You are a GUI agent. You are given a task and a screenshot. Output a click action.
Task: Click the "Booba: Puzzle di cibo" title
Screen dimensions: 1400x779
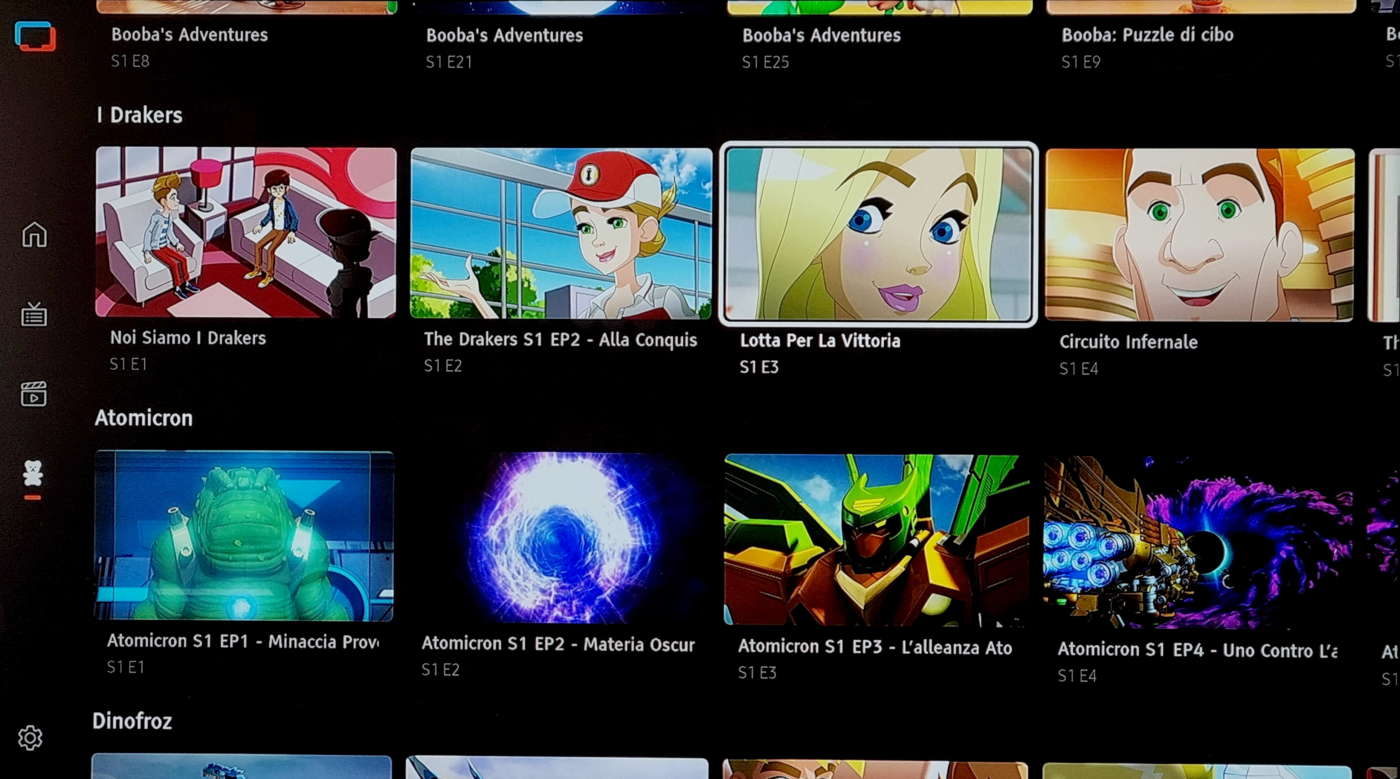[1148, 35]
